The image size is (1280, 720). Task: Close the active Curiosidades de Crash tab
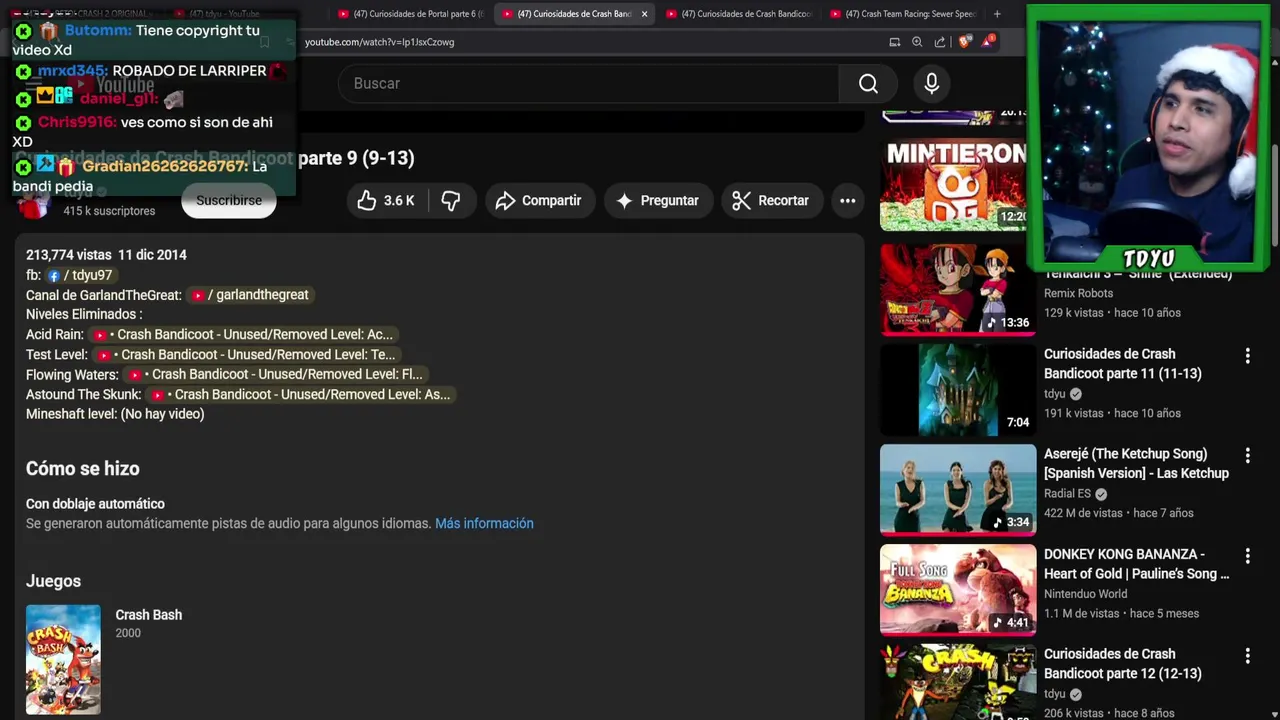644,14
